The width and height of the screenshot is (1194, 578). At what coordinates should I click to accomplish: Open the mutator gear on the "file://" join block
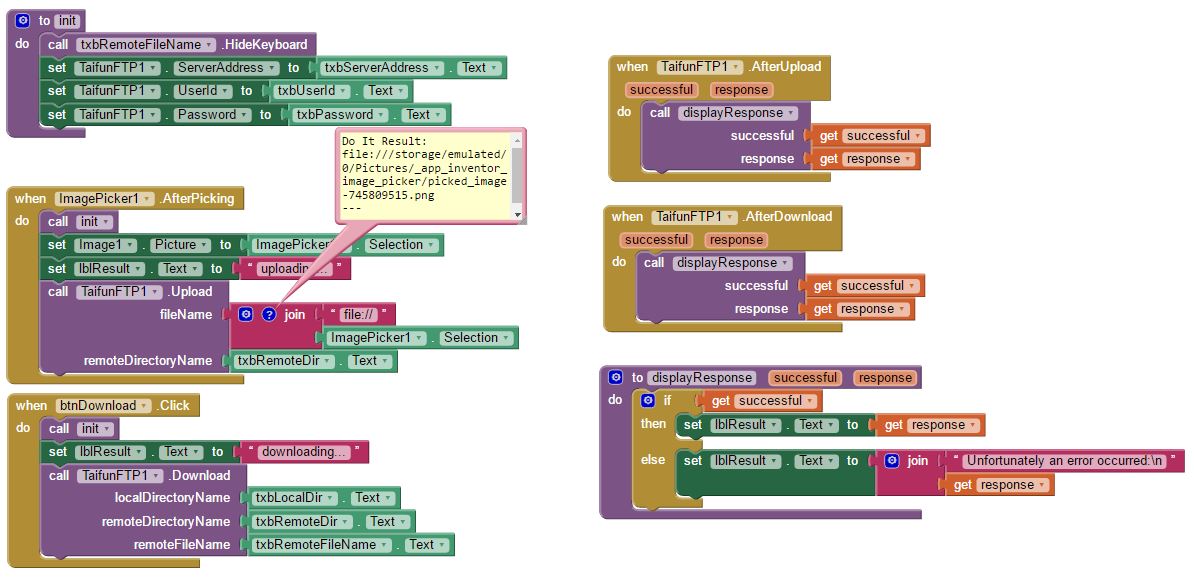pyautogui.click(x=246, y=314)
